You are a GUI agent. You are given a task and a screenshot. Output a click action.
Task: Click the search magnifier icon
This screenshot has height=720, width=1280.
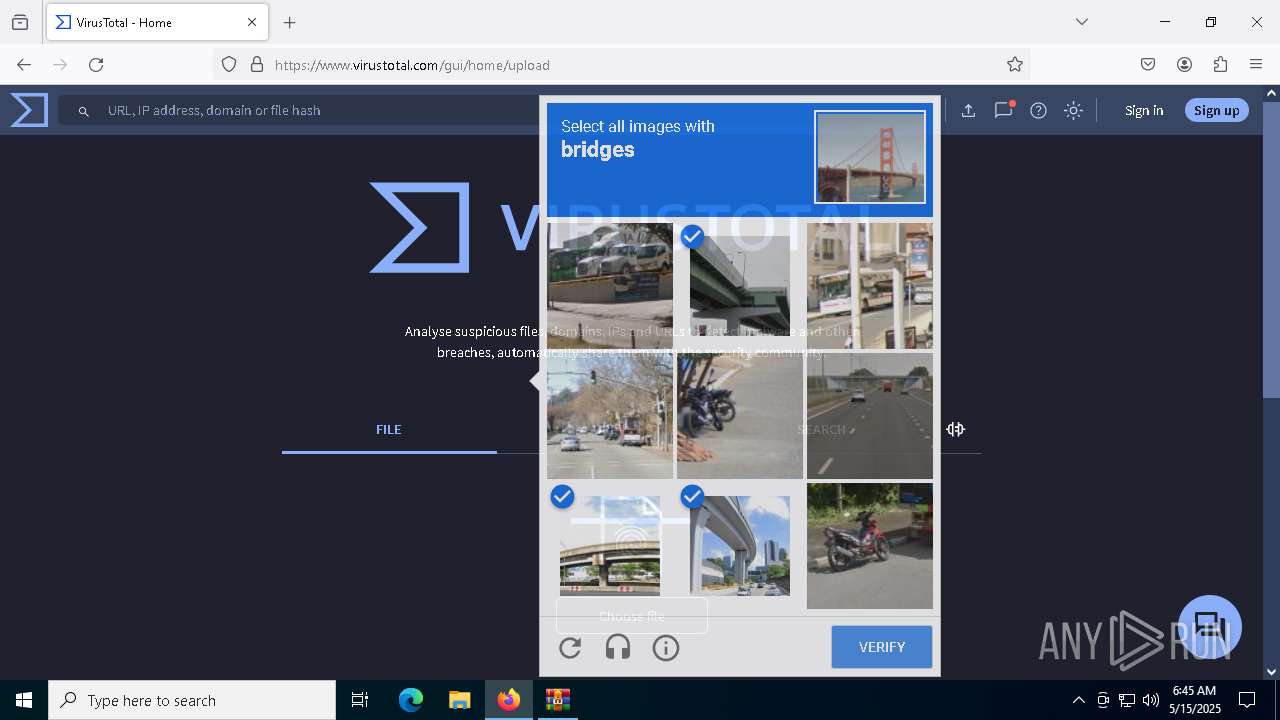(84, 111)
